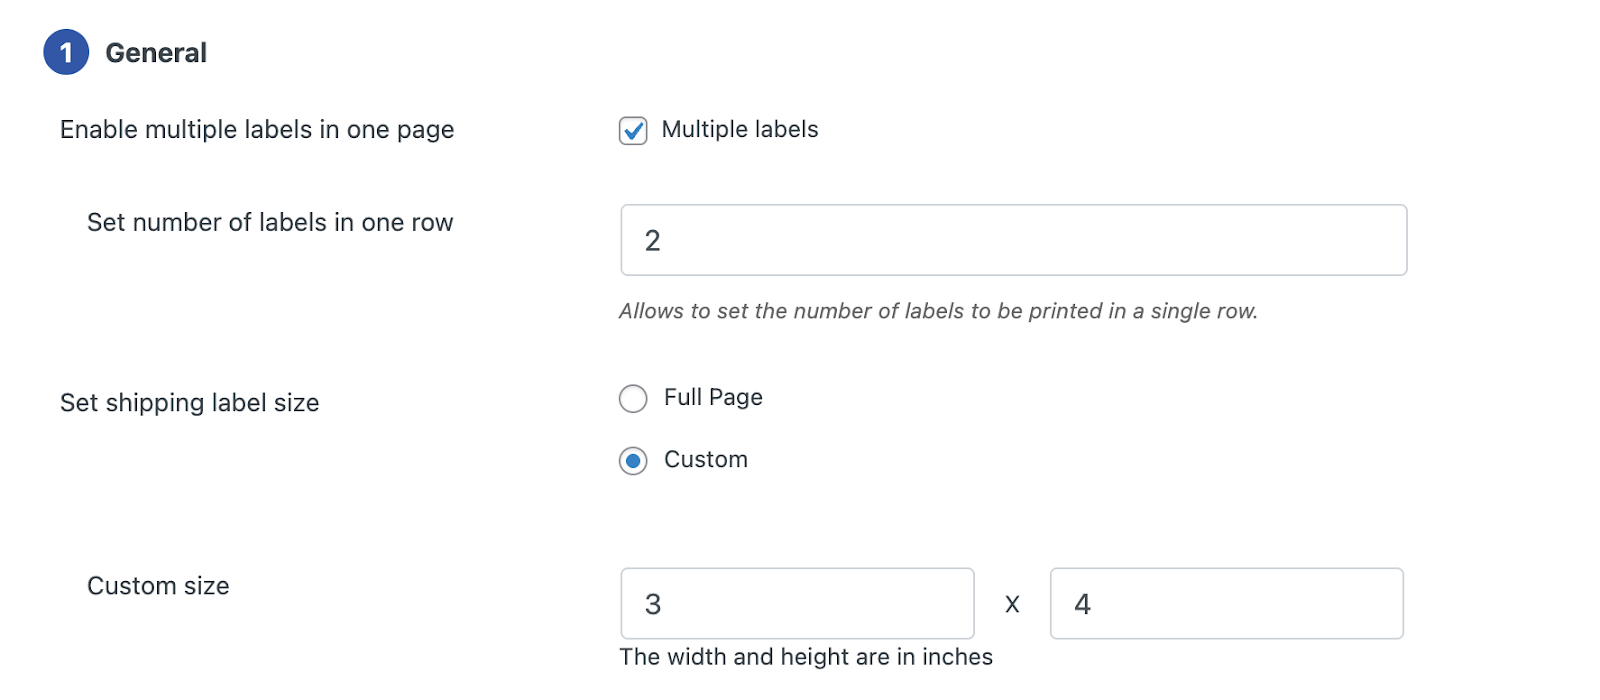
Task: Click the italic help text about single row
Action: click(938, 311)
